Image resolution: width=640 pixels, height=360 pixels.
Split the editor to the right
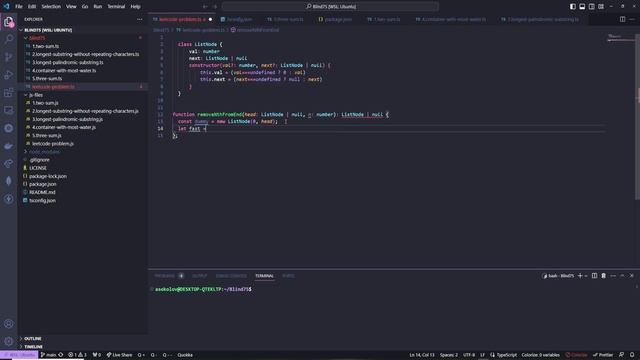622,19
